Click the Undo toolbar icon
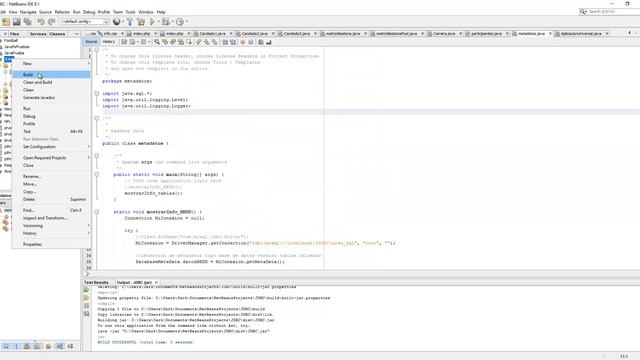The width and height of the screenshot is (640, 360). (41, 22)
